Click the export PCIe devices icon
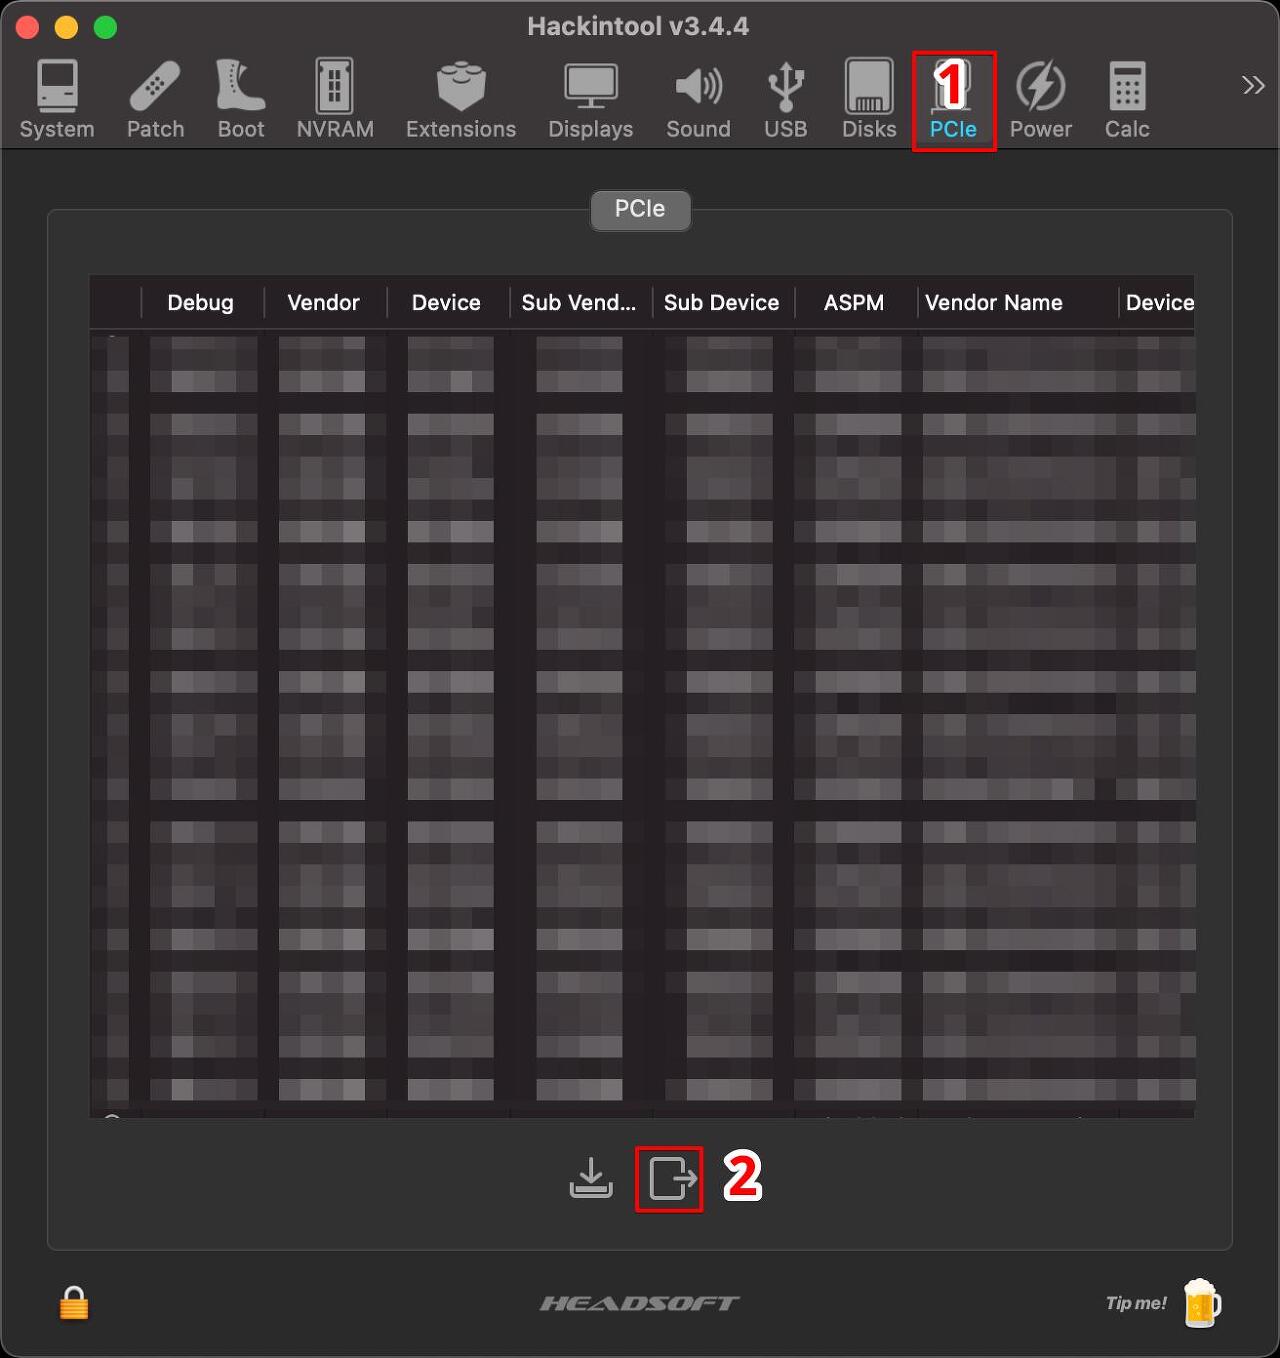This screenshot has width=1280, height=1358. [x=672, y=1178]
